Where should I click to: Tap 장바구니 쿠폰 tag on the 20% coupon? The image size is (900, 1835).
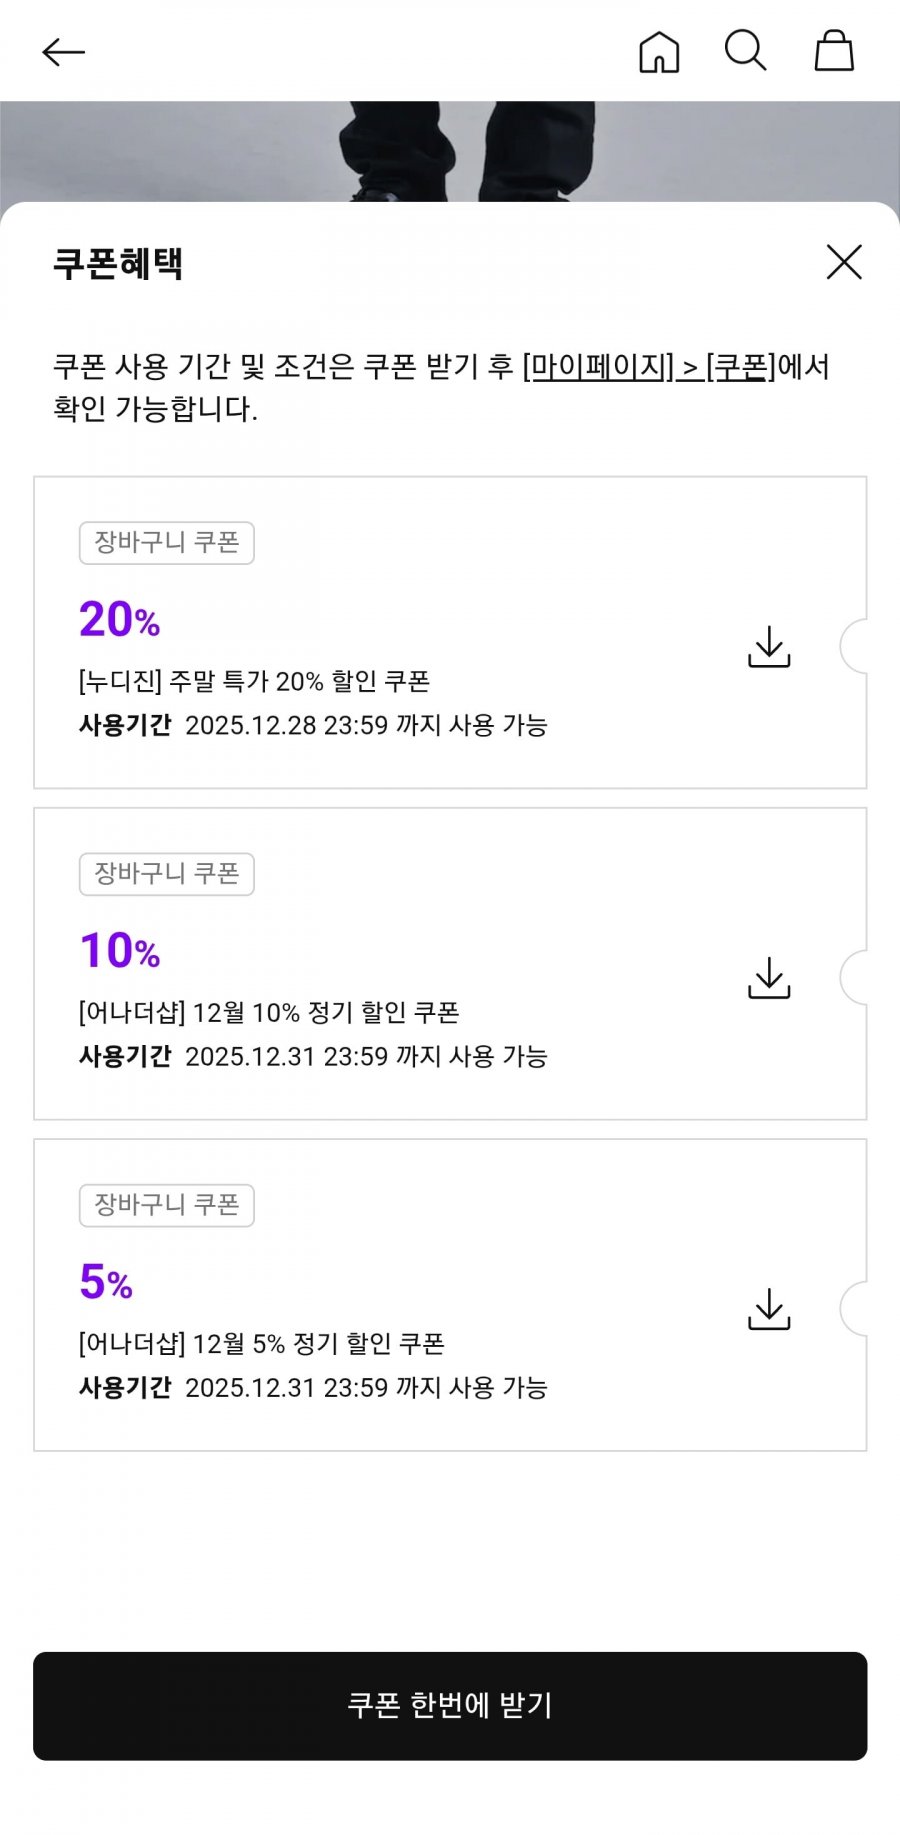click(167, 543)
